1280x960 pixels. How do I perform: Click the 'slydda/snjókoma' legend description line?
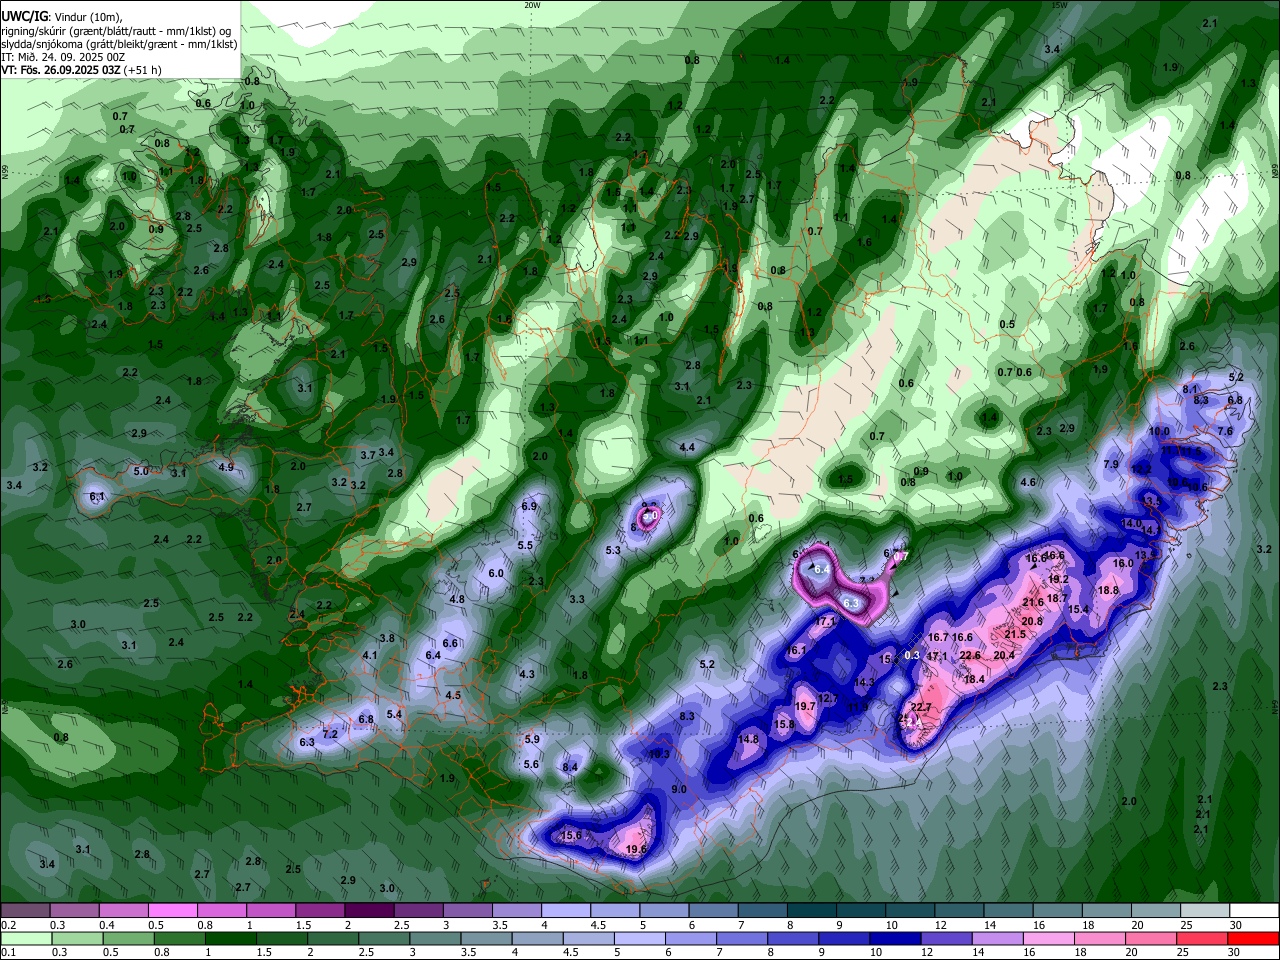119,43
